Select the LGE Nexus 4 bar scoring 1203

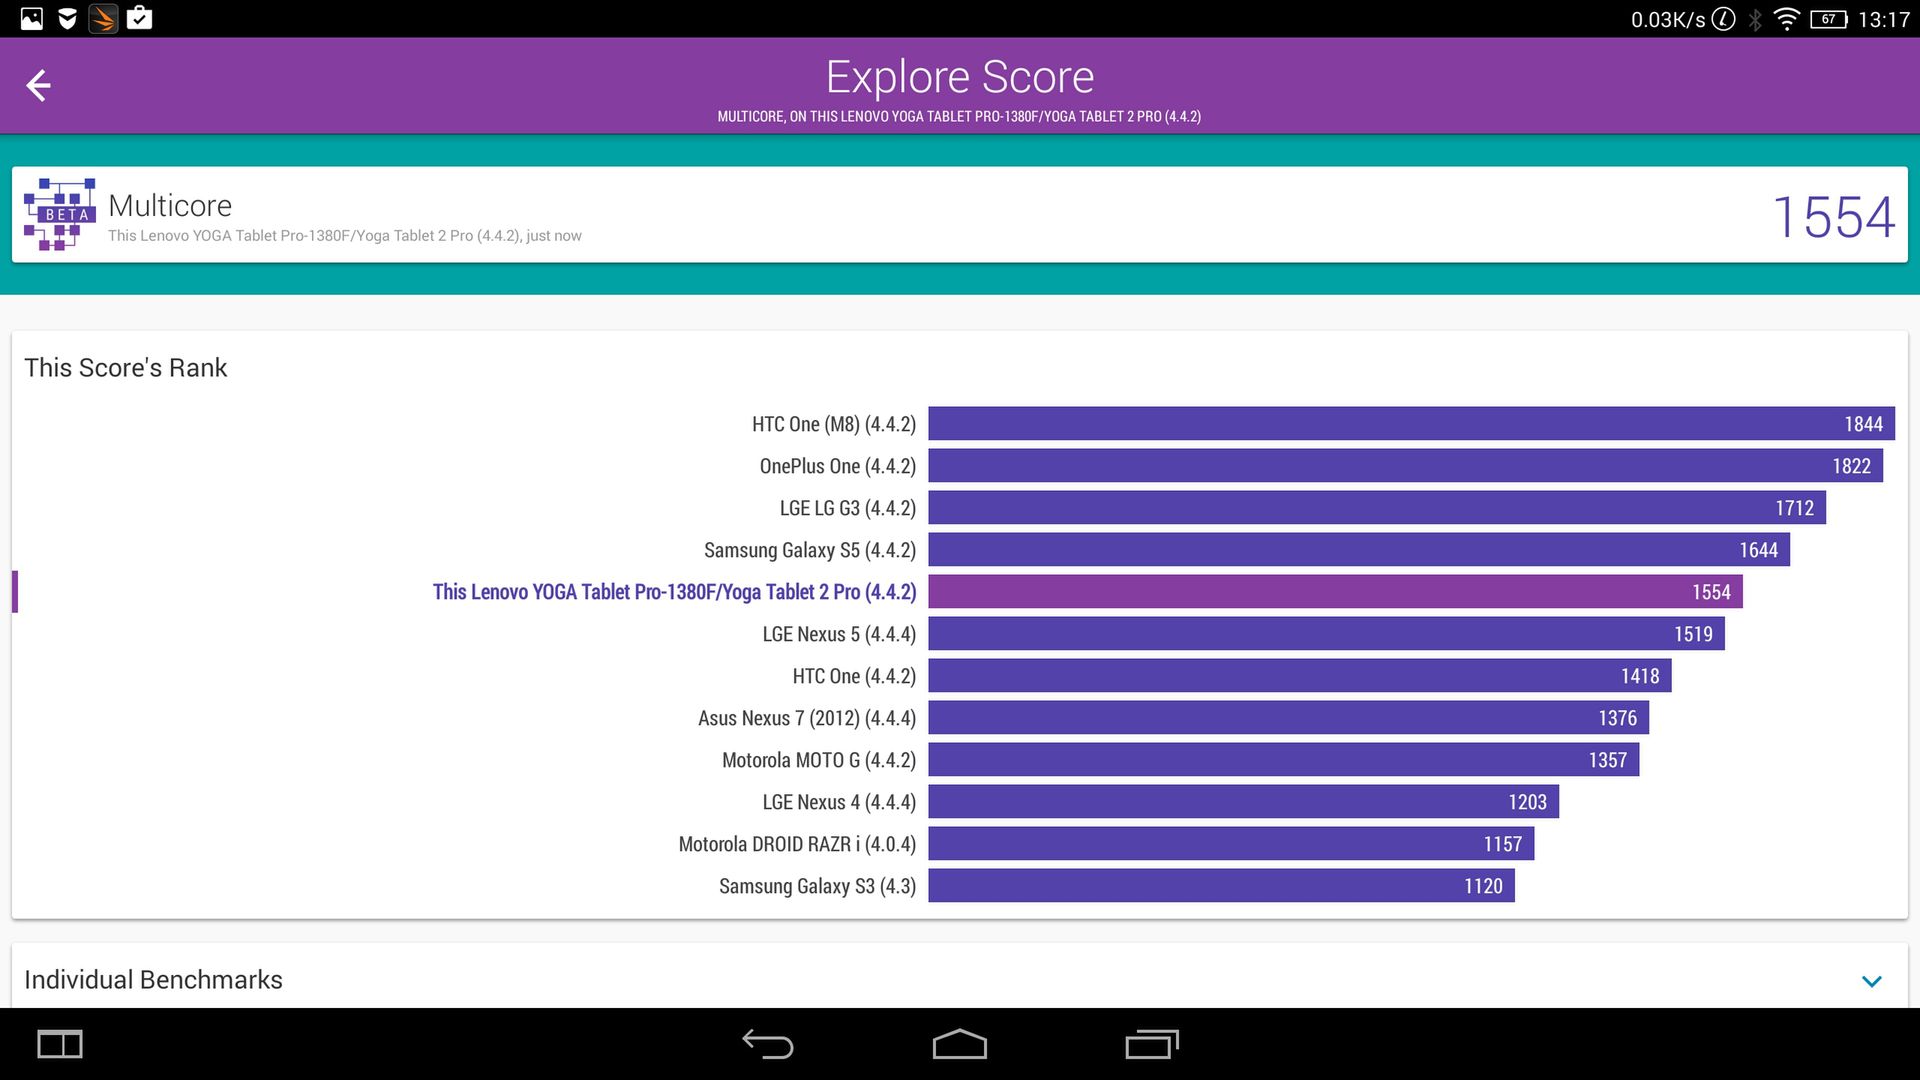[x=1243, y=802]
